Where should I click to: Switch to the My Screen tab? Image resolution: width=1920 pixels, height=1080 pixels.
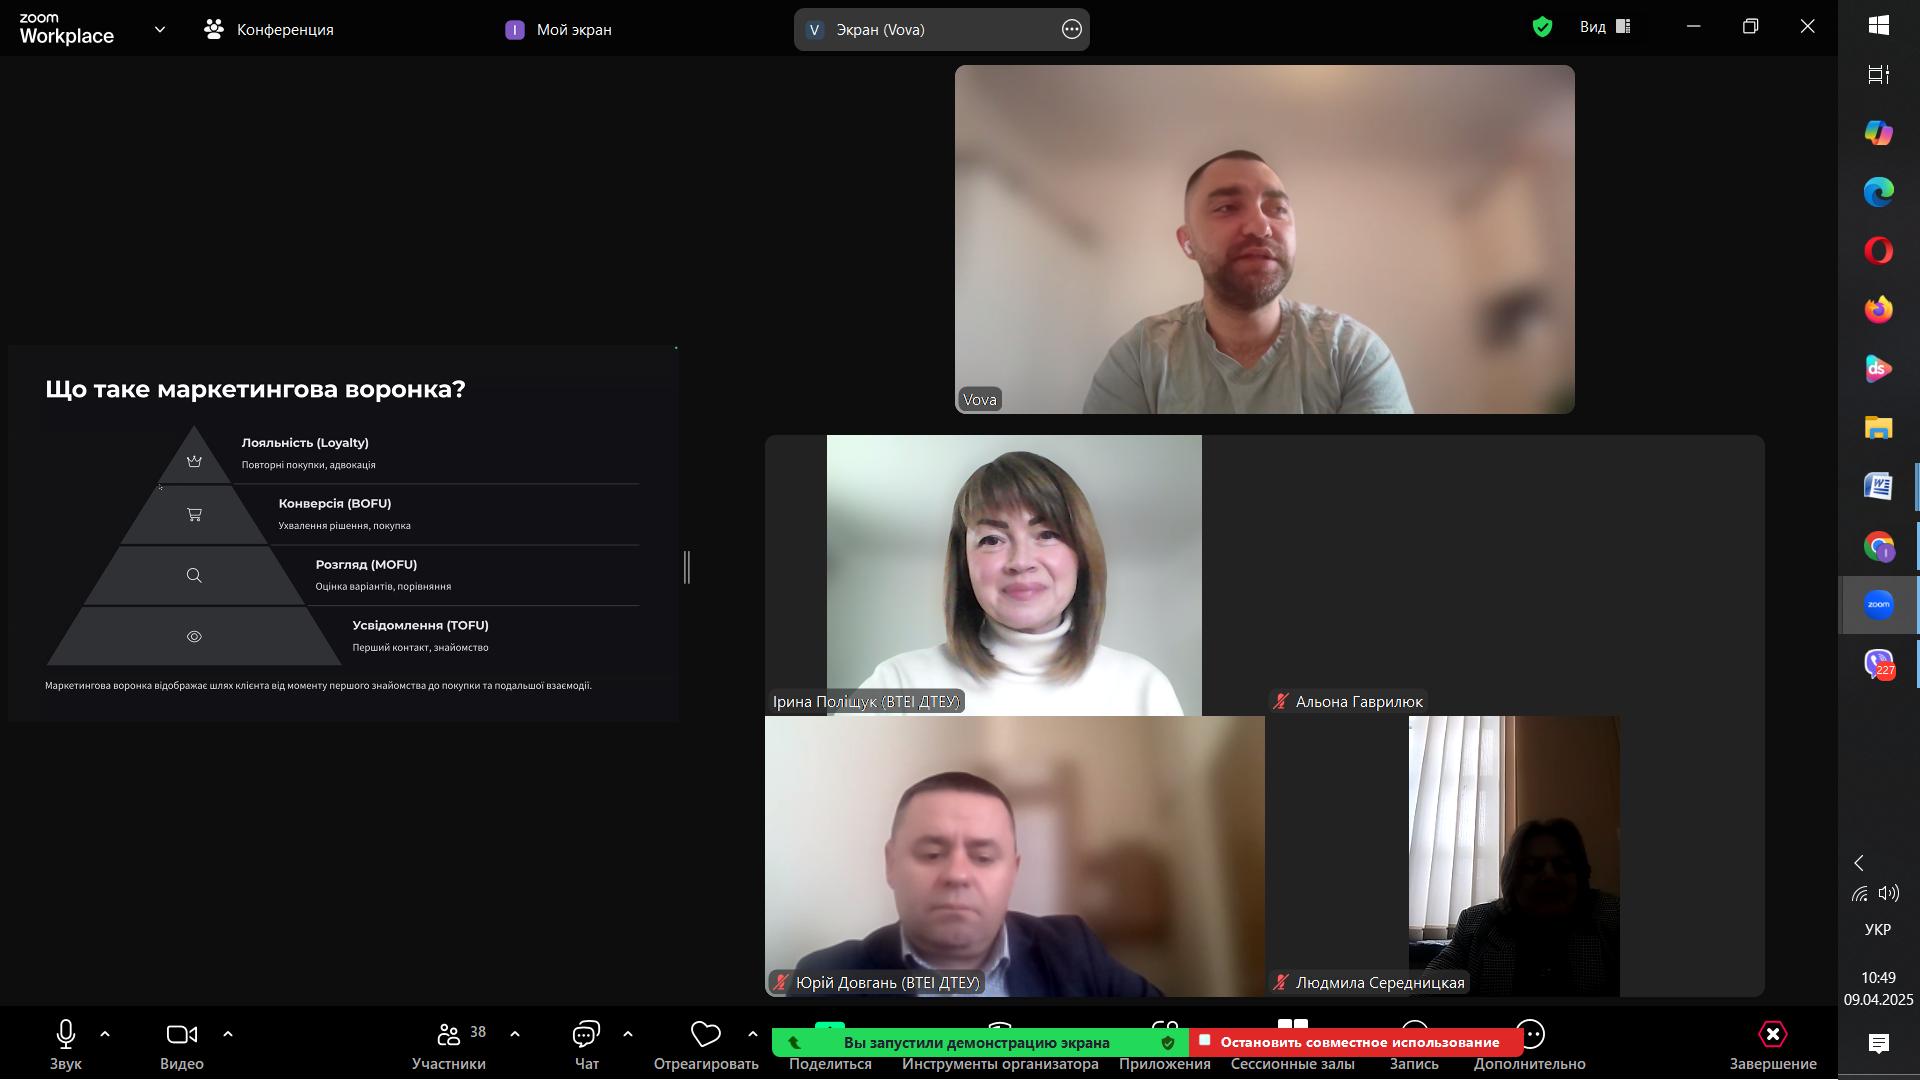tap(559, 29)
